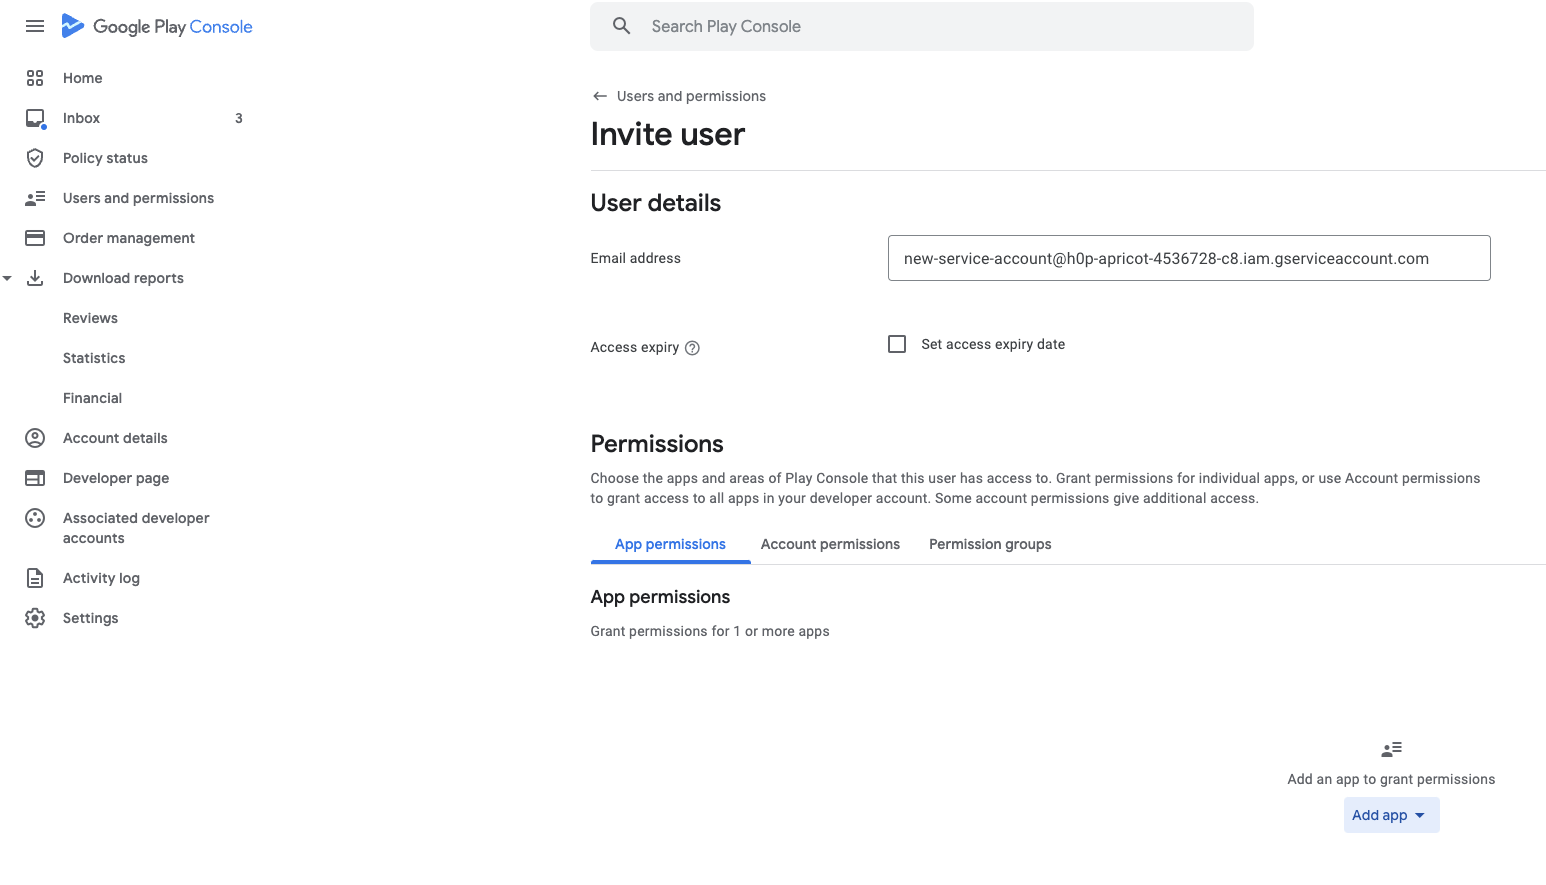Viewport: 1546px width, 885px height.
Task: Click the Activity log document icon
Action: [35, 578]
